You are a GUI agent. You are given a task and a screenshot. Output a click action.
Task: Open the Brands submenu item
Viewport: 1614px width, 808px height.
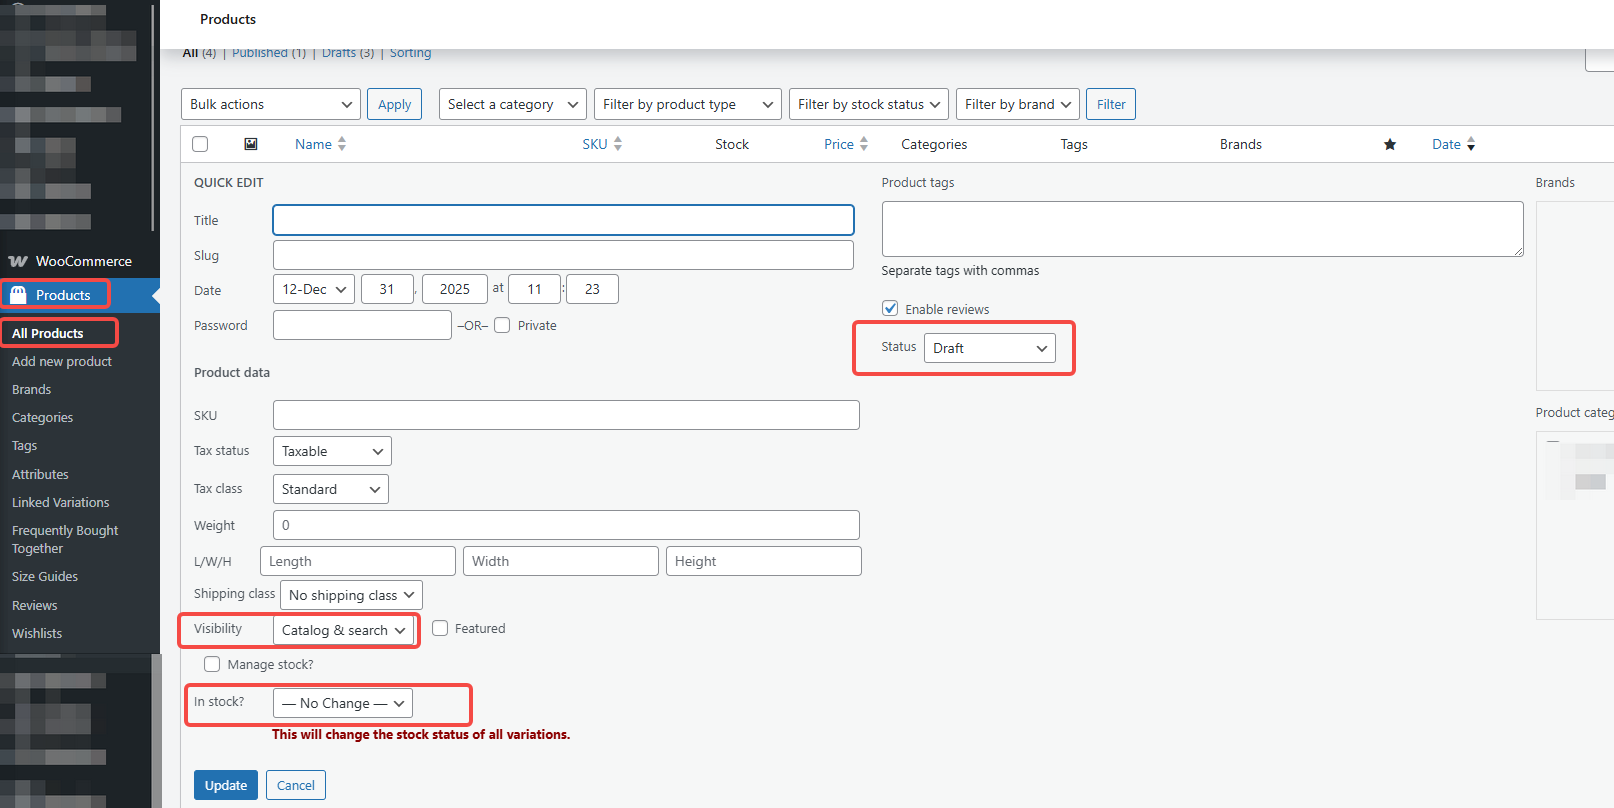tap(32, 389)
